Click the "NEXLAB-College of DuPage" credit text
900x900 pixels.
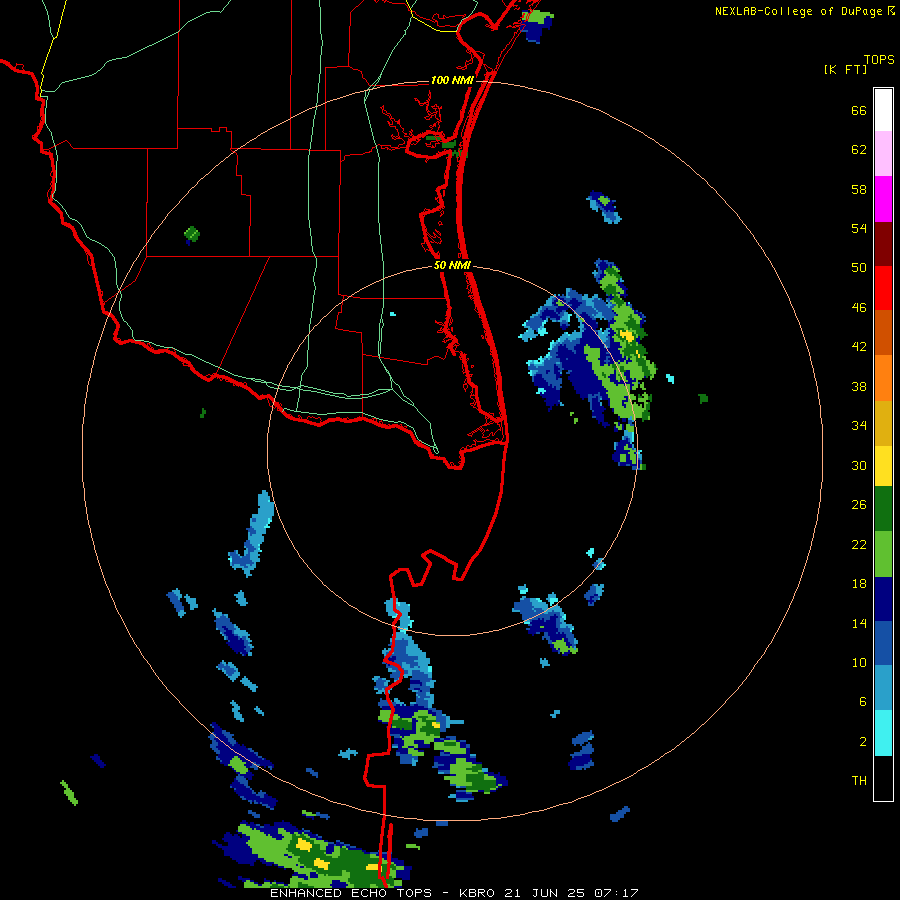798,11
